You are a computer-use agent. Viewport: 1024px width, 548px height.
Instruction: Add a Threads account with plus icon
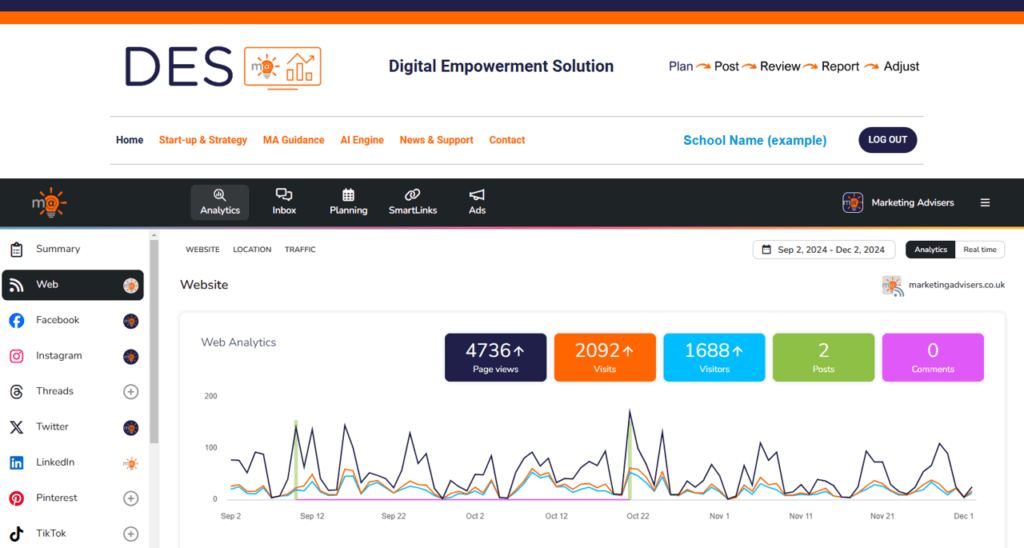131,391
